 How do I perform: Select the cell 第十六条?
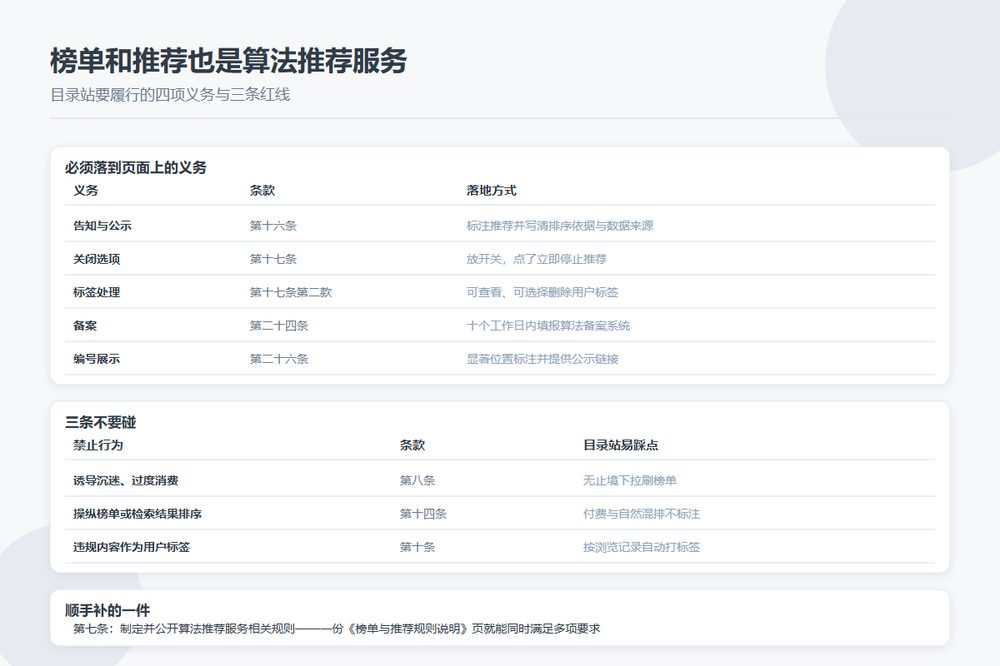pyautogui.click(x=273, y=225)
